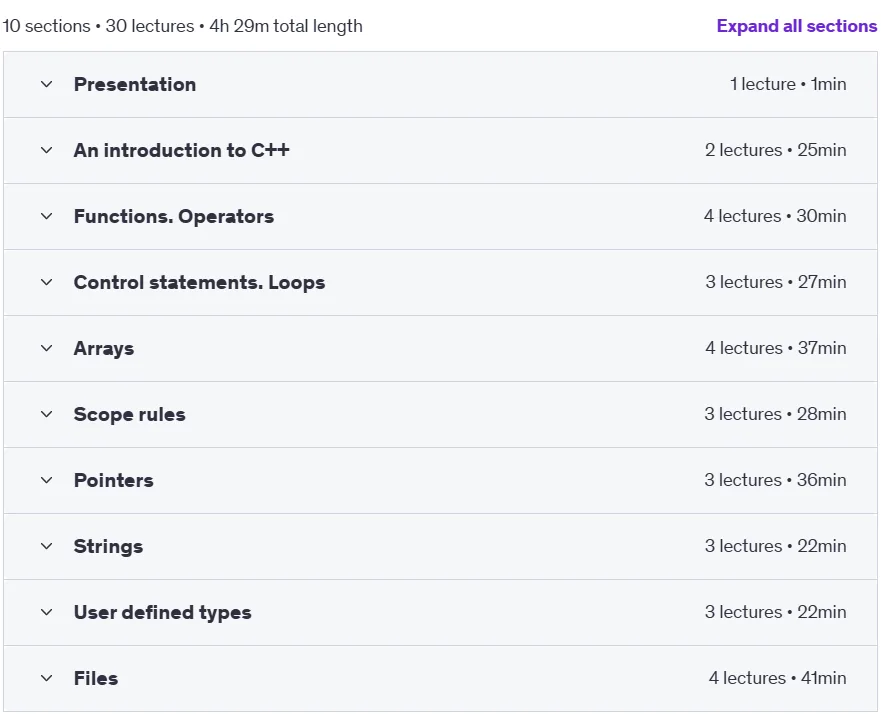The height and width of the screenshot is (714, 881).
Task: Click the chevron next to Scope rules
Action: [x=47, y=415]
